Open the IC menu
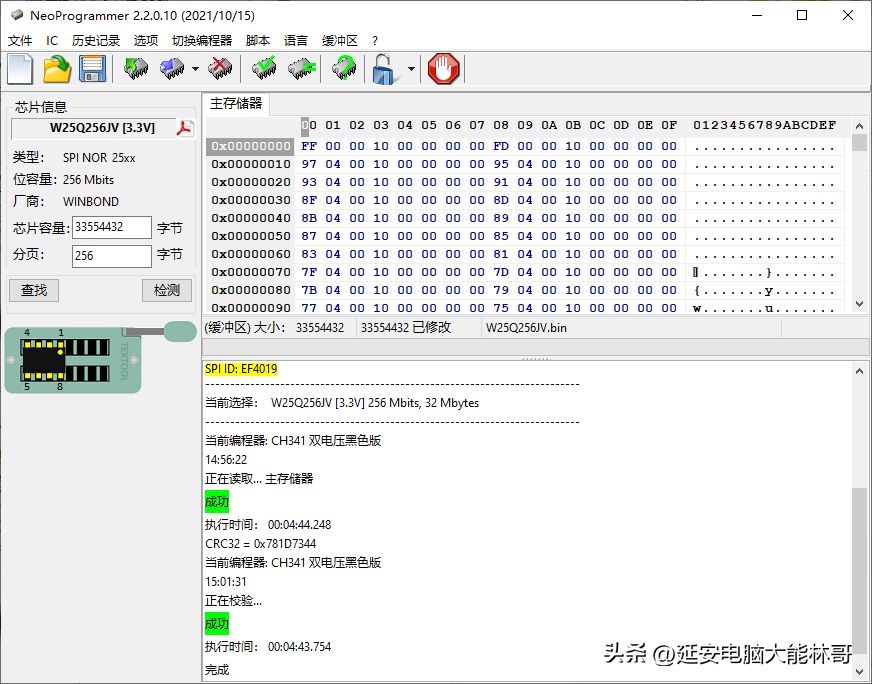 click(x=52, y=41)
